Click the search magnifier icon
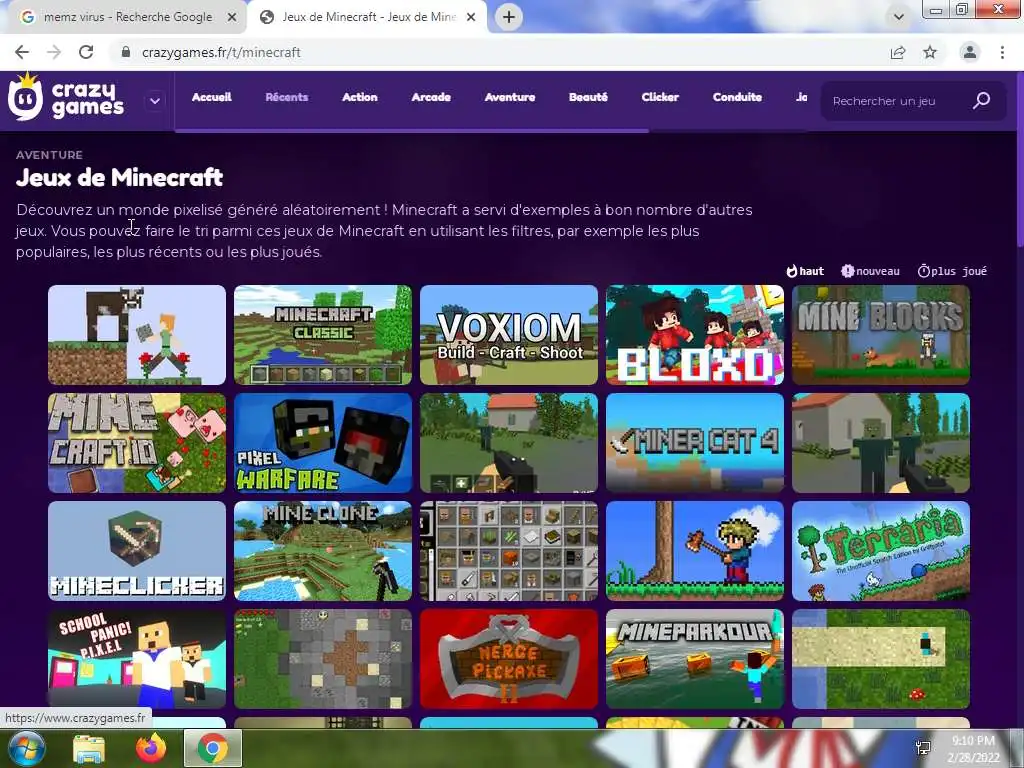The height and width of the screenshot is (768, 1024). click(x=982, y=101)
